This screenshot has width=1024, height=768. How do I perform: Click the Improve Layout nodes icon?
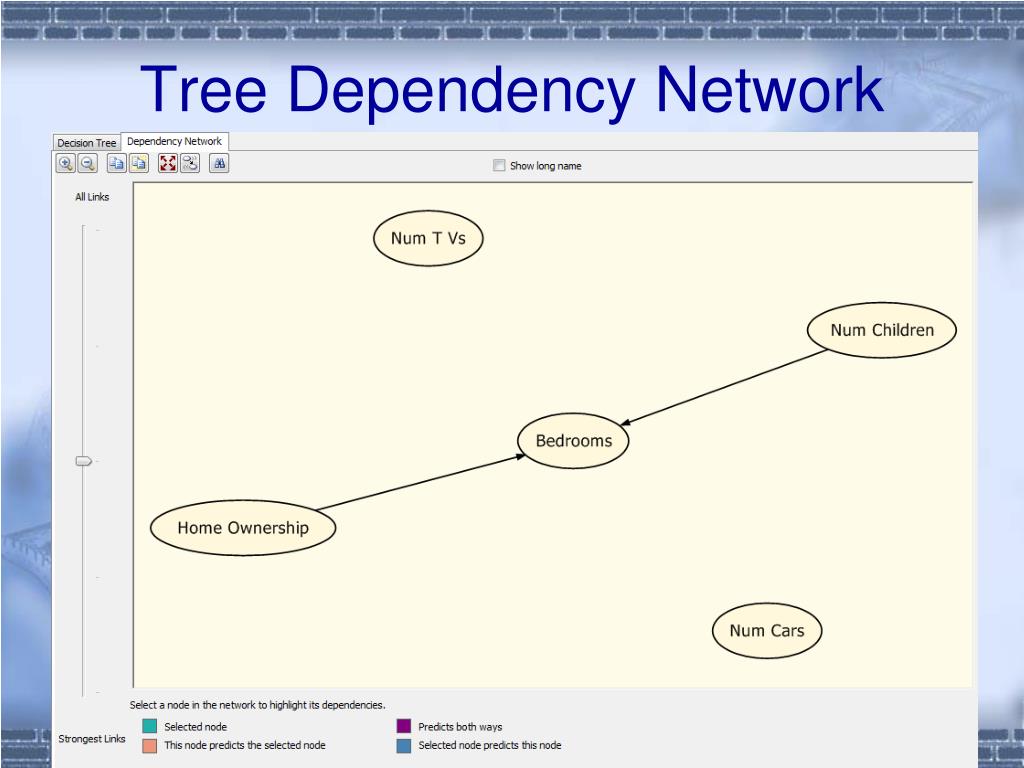point(190,163)
